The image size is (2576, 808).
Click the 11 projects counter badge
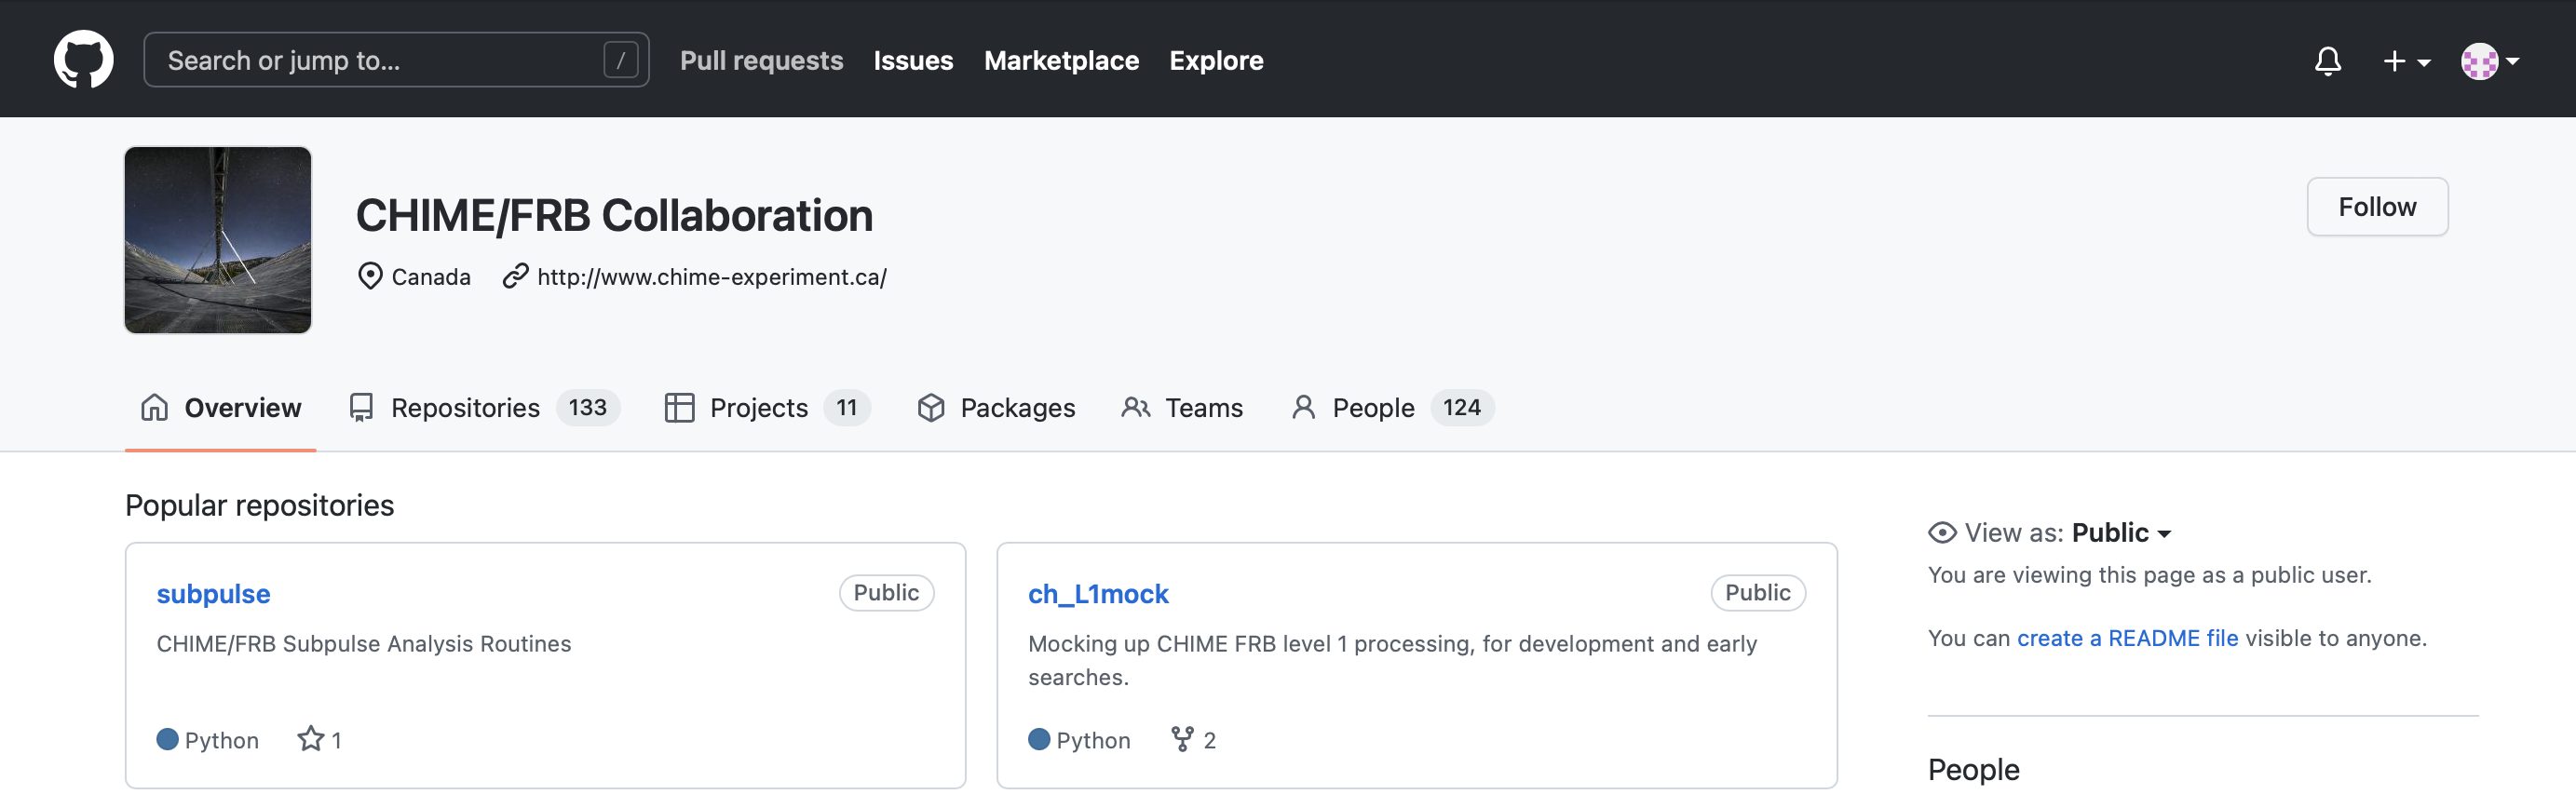pyautogui.click(x=847, y=408)
